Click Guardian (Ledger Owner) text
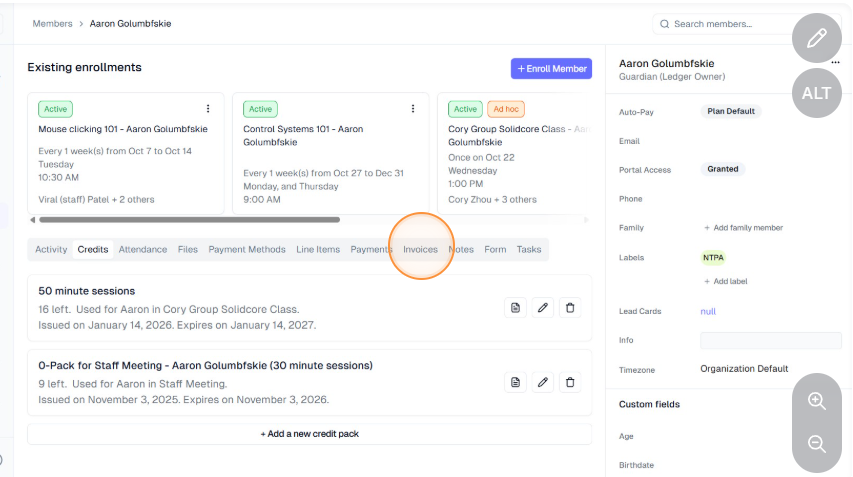853x477 pixels. coord(672,77)
